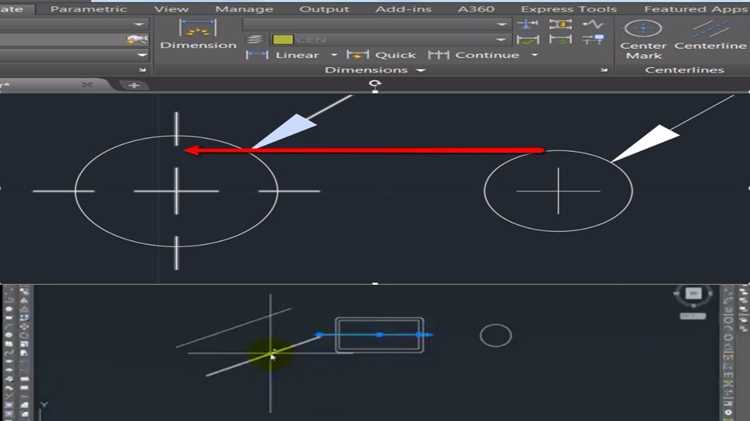750x421 pixels.
Task: Select the Center Mark tool
Action: (643, 39)
